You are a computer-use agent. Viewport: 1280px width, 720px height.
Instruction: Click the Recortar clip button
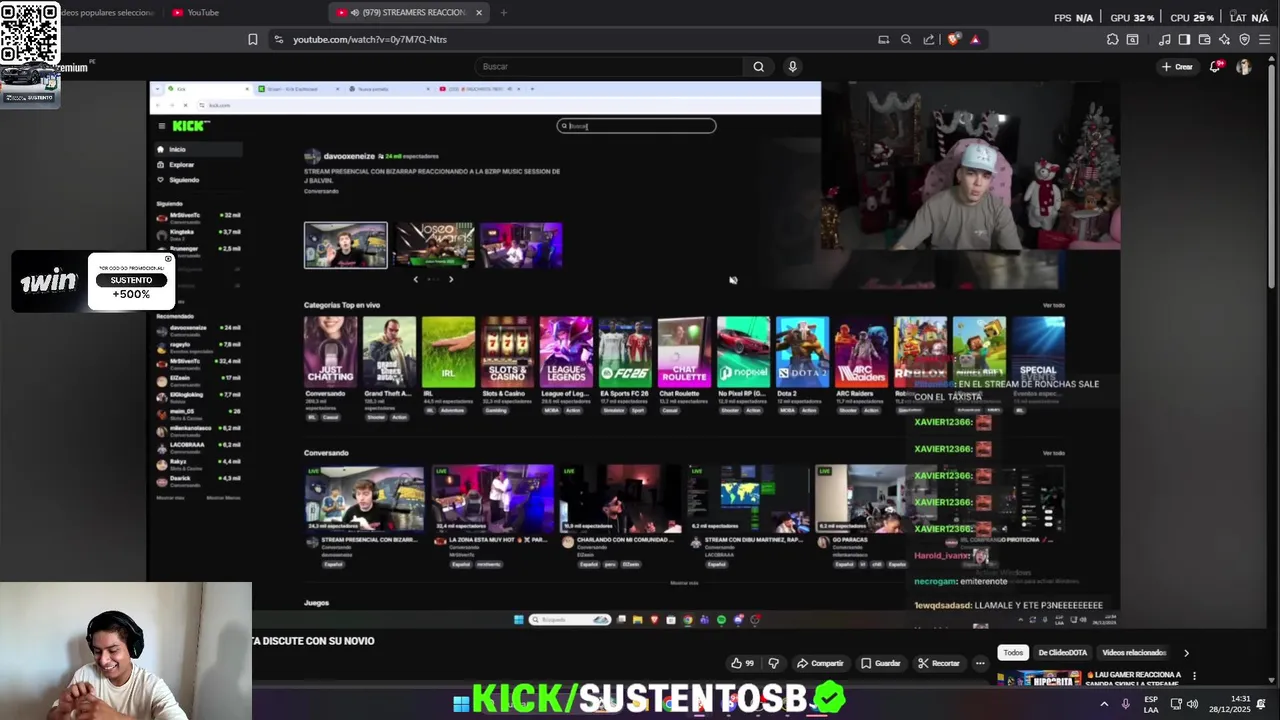click(938, 663)
